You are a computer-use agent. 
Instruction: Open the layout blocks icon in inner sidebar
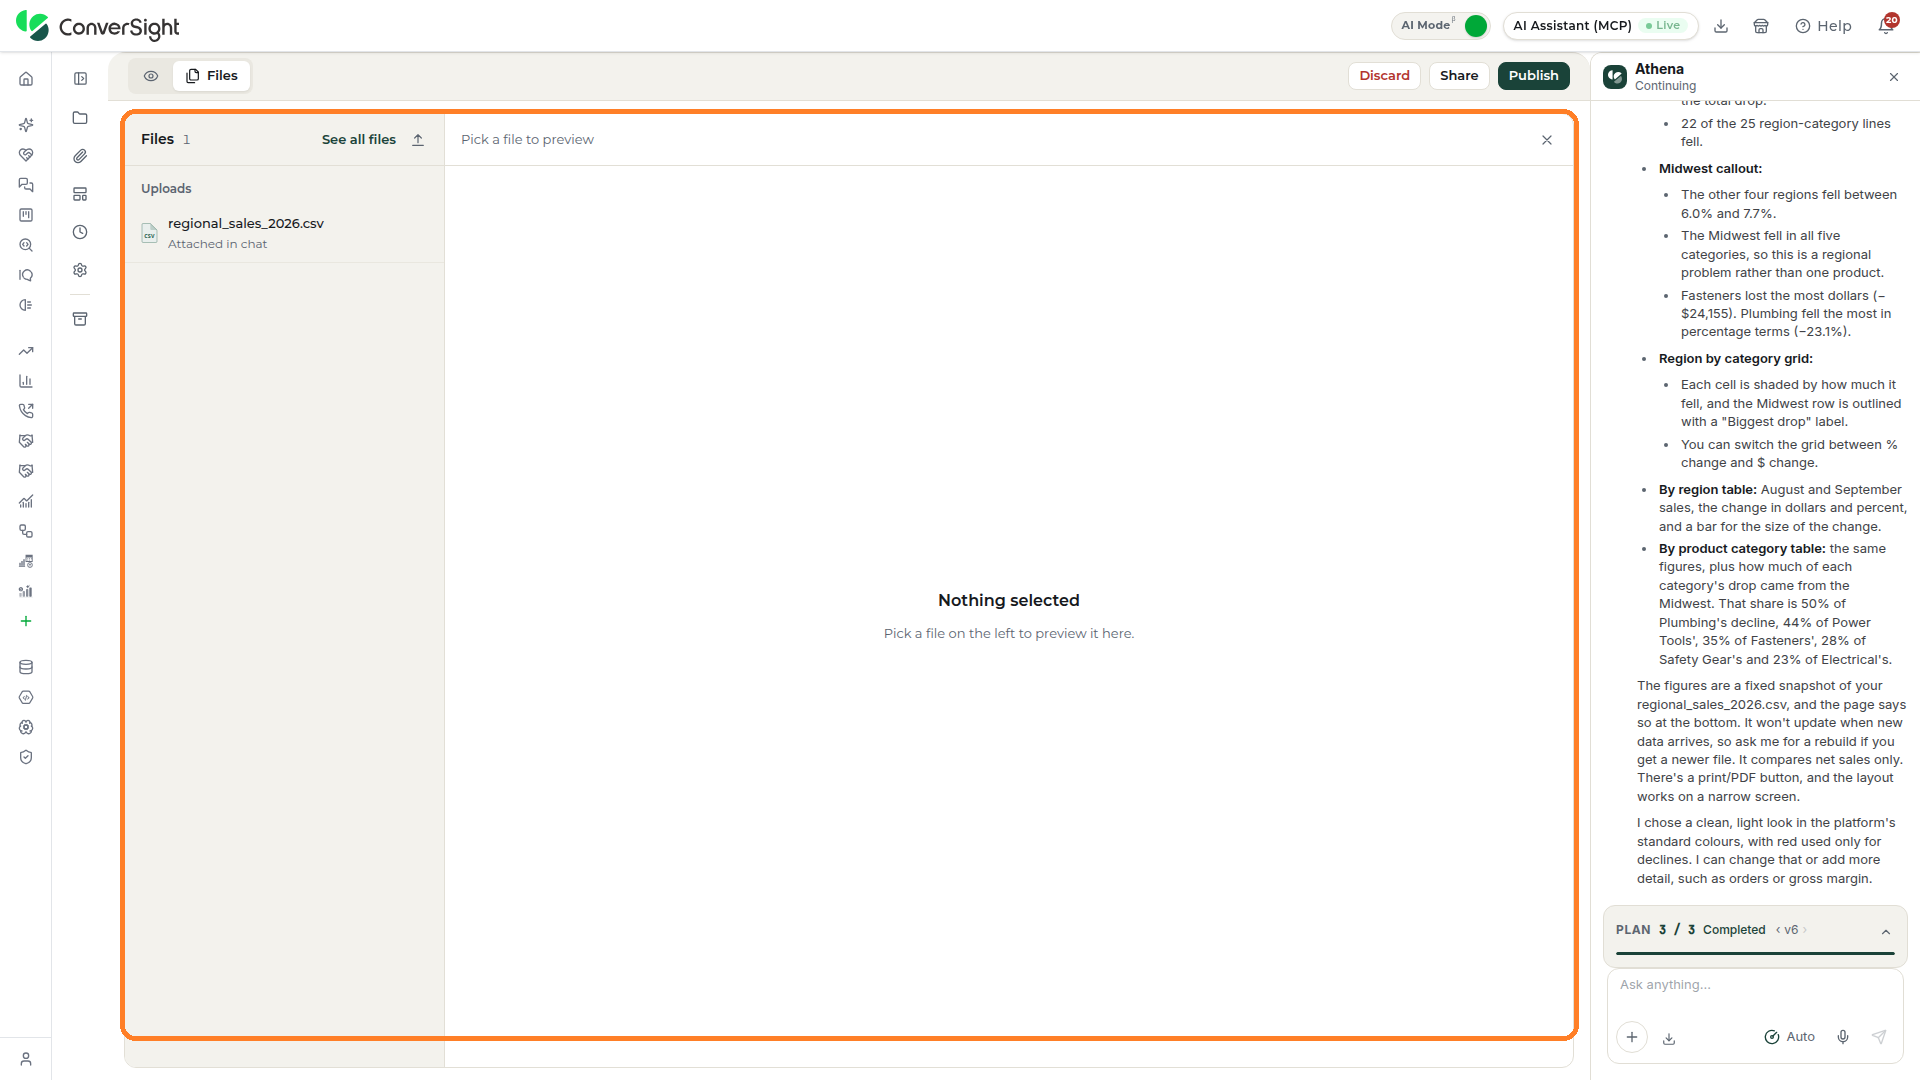coord(80,194)
